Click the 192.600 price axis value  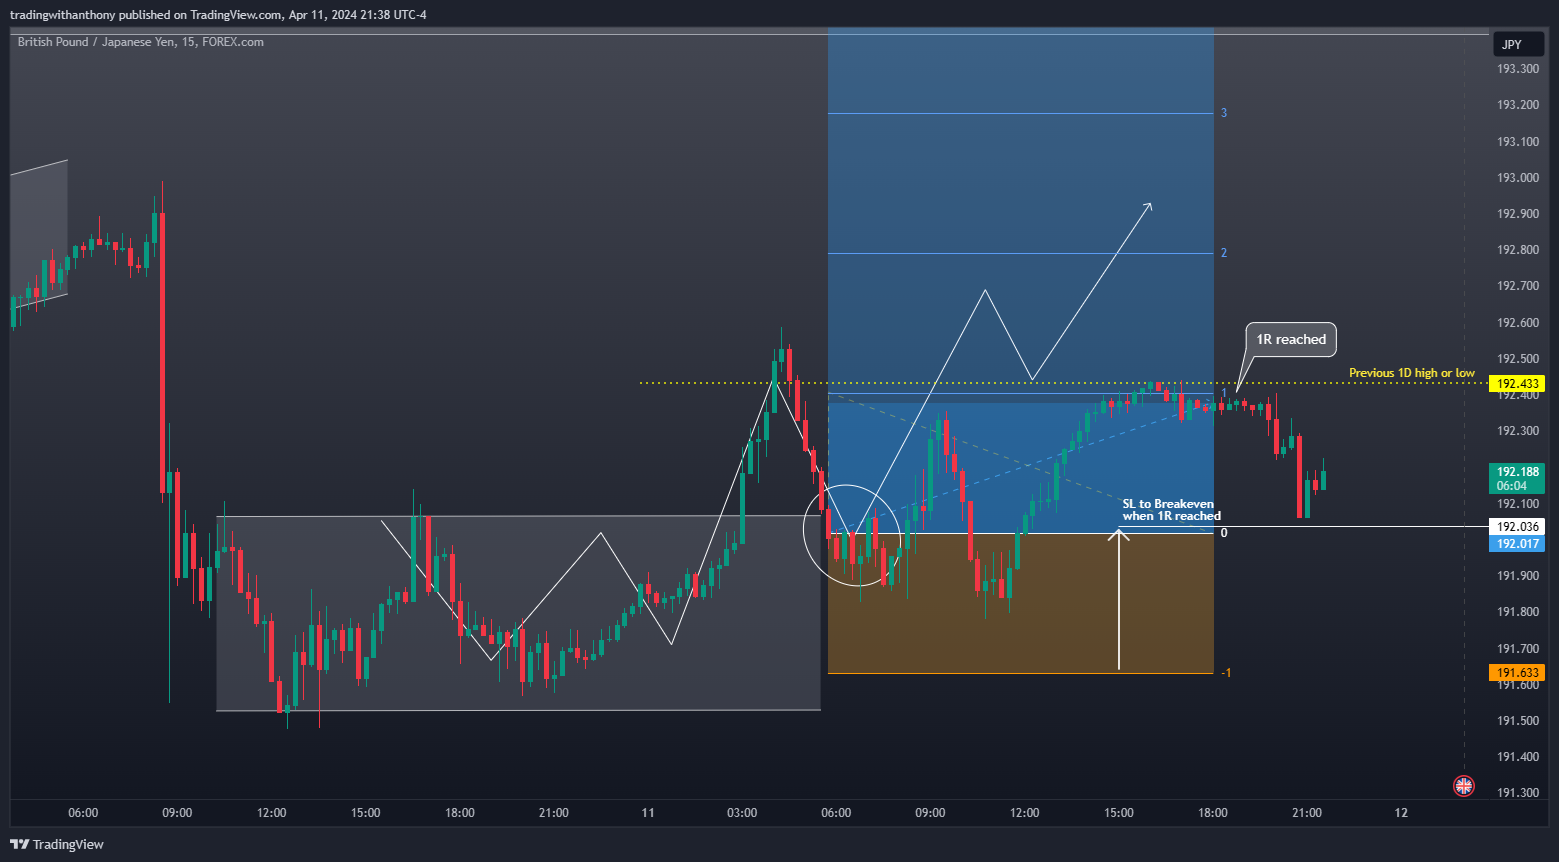pos(1517,323)
